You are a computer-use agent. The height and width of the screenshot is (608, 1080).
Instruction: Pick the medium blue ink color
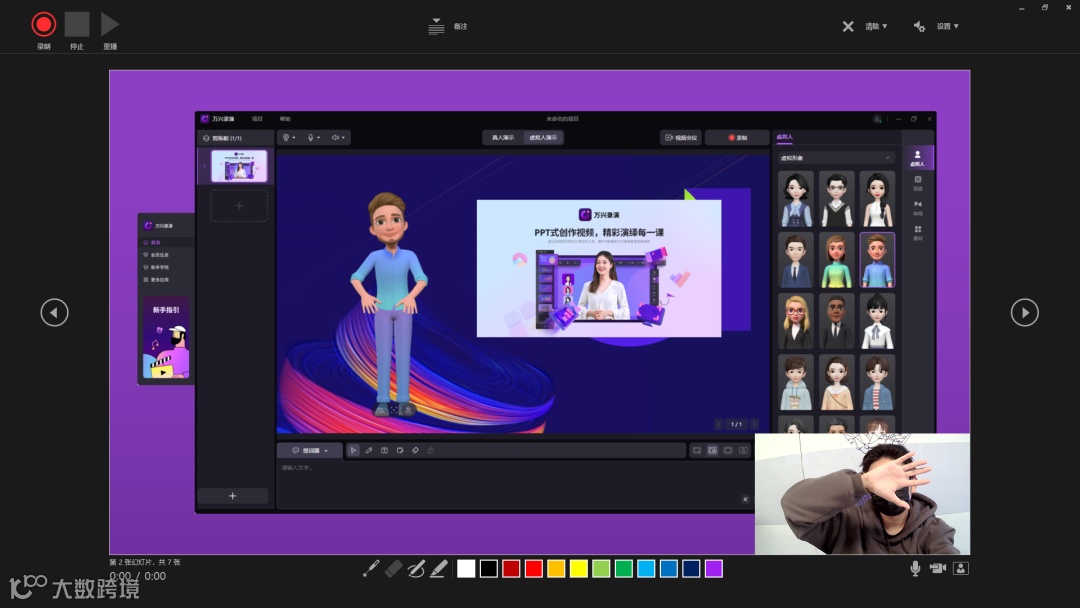click(x=669, y=569)
